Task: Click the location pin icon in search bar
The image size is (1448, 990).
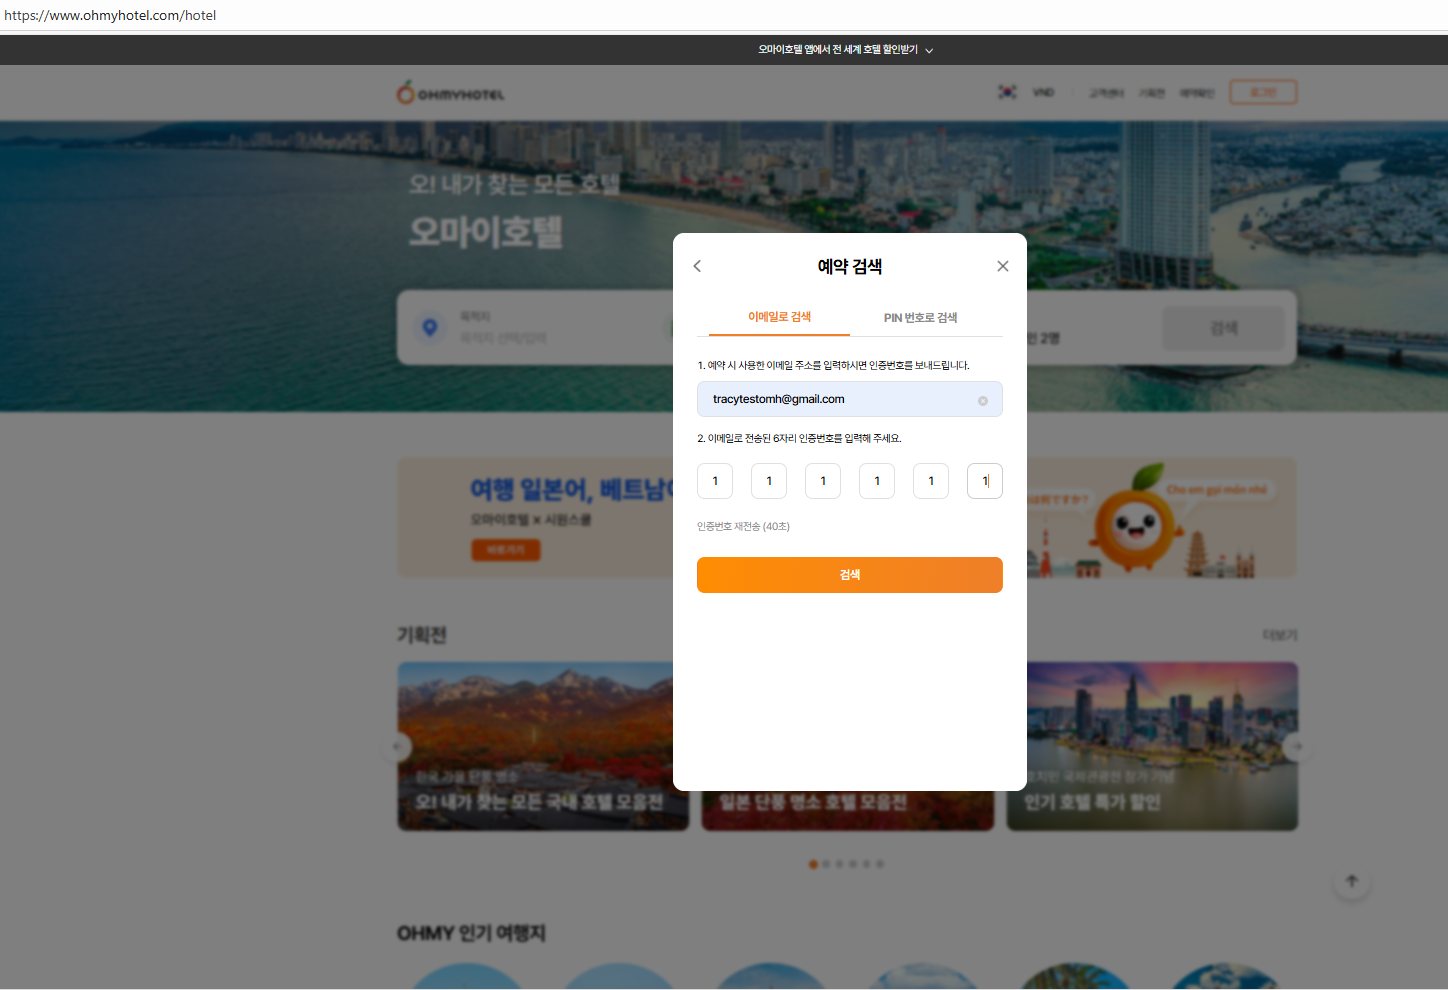Action: click(x=430, y=328)
